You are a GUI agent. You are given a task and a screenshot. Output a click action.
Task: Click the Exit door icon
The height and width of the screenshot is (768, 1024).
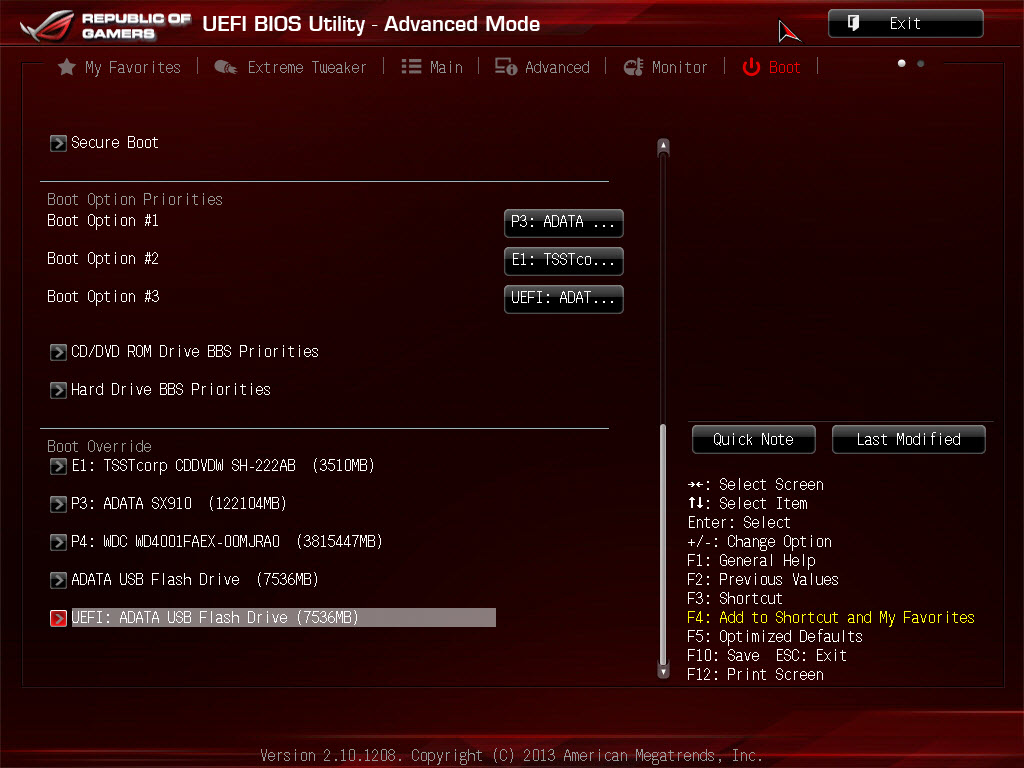(x=853, y=24)
